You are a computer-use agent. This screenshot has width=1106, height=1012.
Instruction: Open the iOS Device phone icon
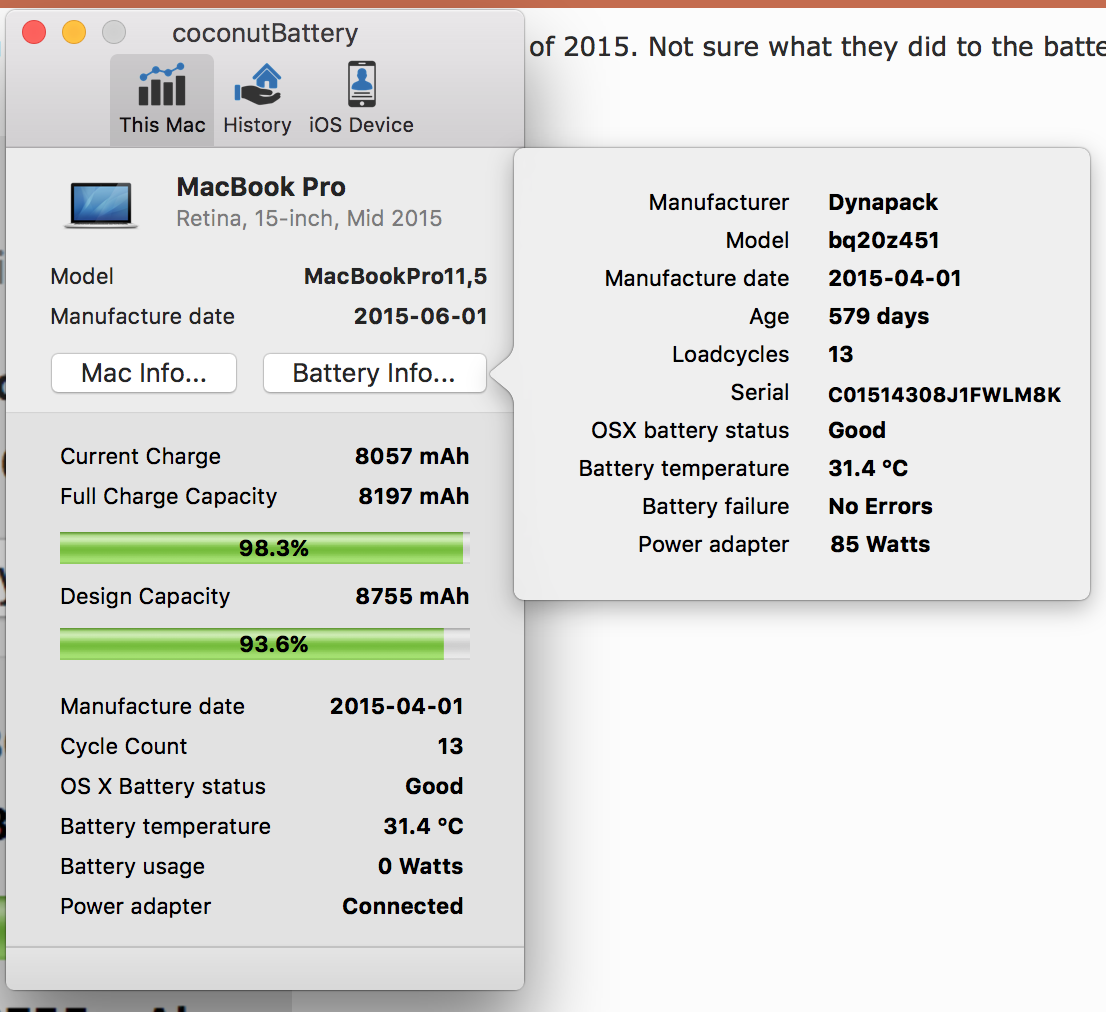tap(361, 84)
